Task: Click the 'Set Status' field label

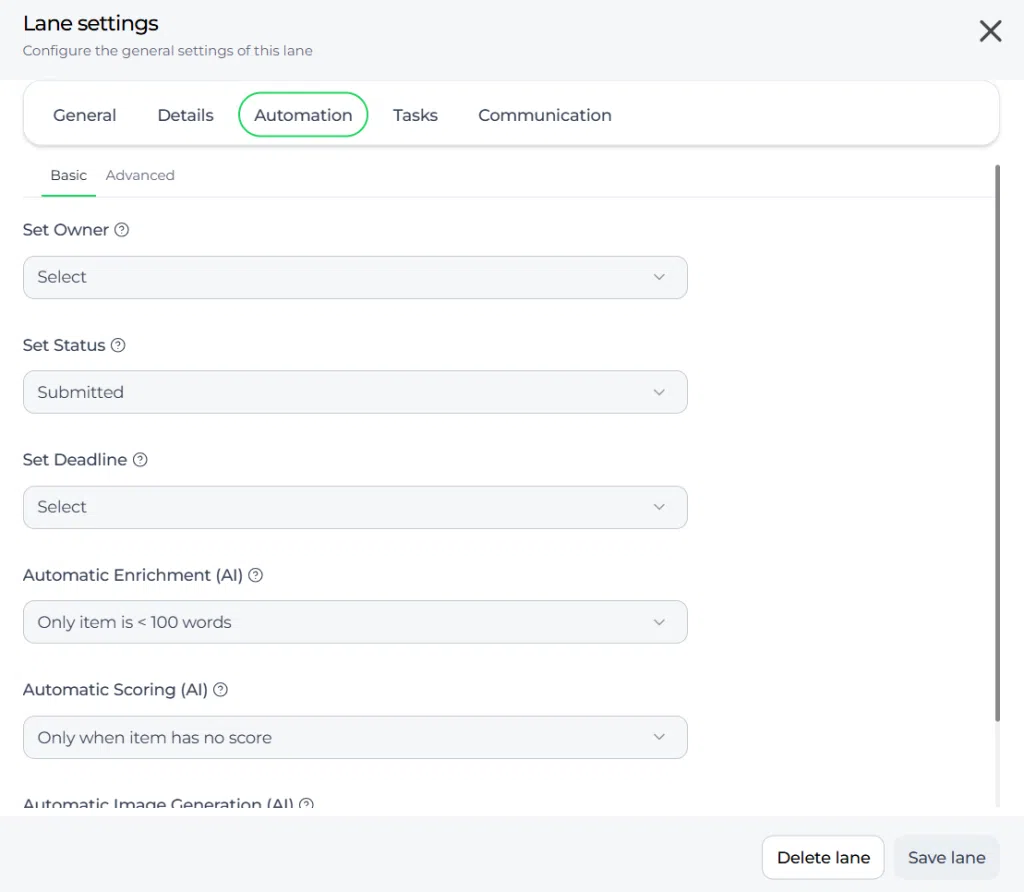Action: point(64,345)
